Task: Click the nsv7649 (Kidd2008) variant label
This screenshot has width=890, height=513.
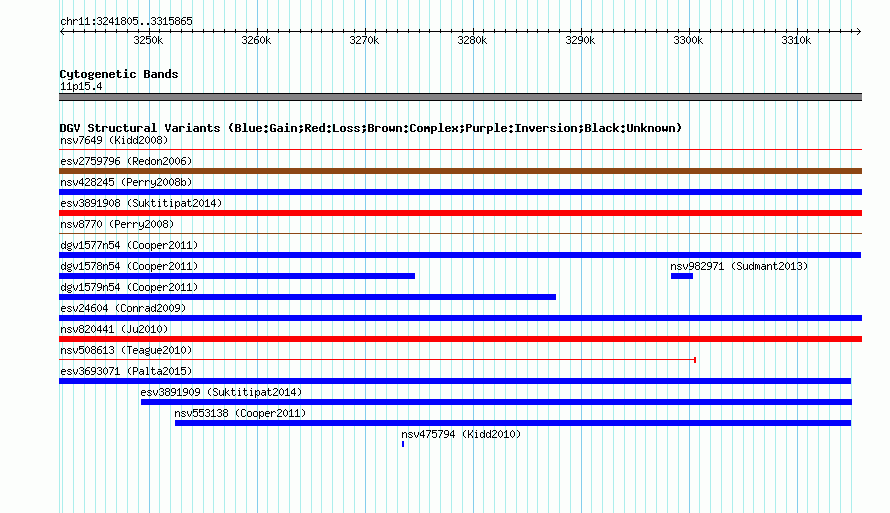Action: [x=114, y=140]
